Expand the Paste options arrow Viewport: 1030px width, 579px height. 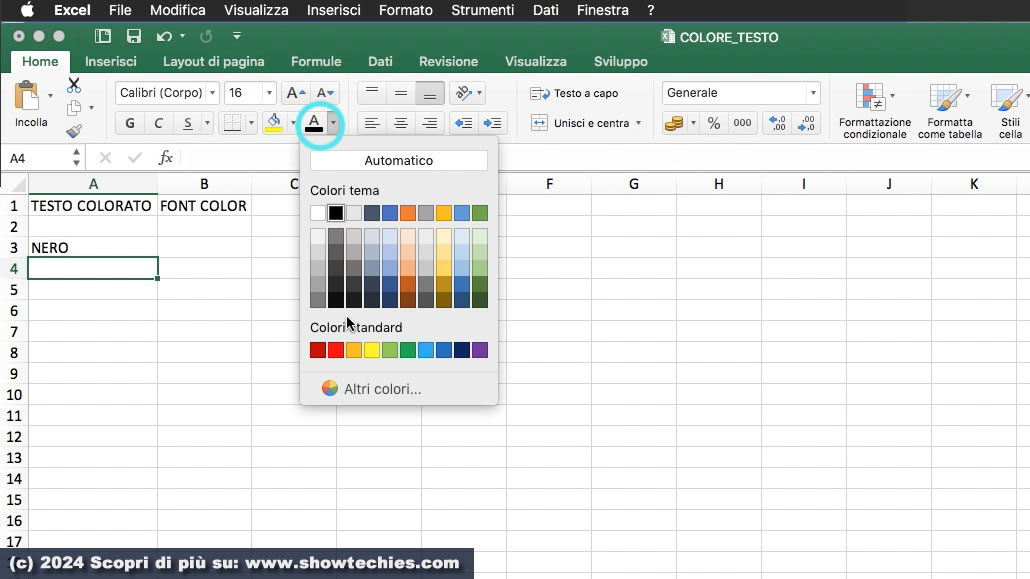tap(50, 96)
